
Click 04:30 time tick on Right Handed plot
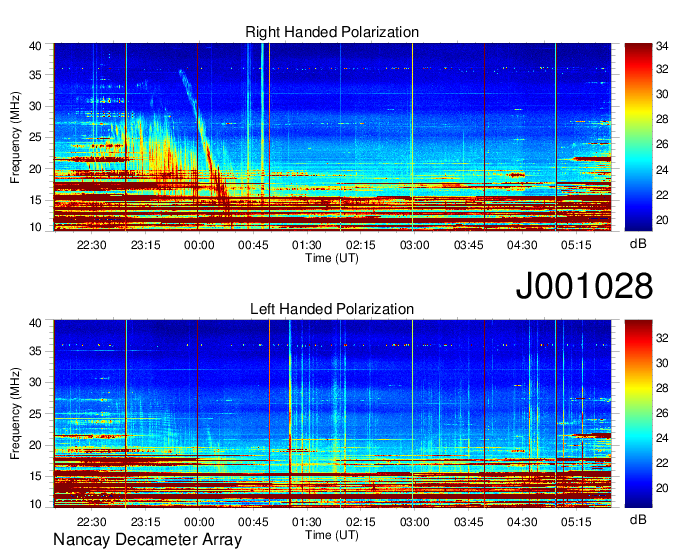(522, 245)
